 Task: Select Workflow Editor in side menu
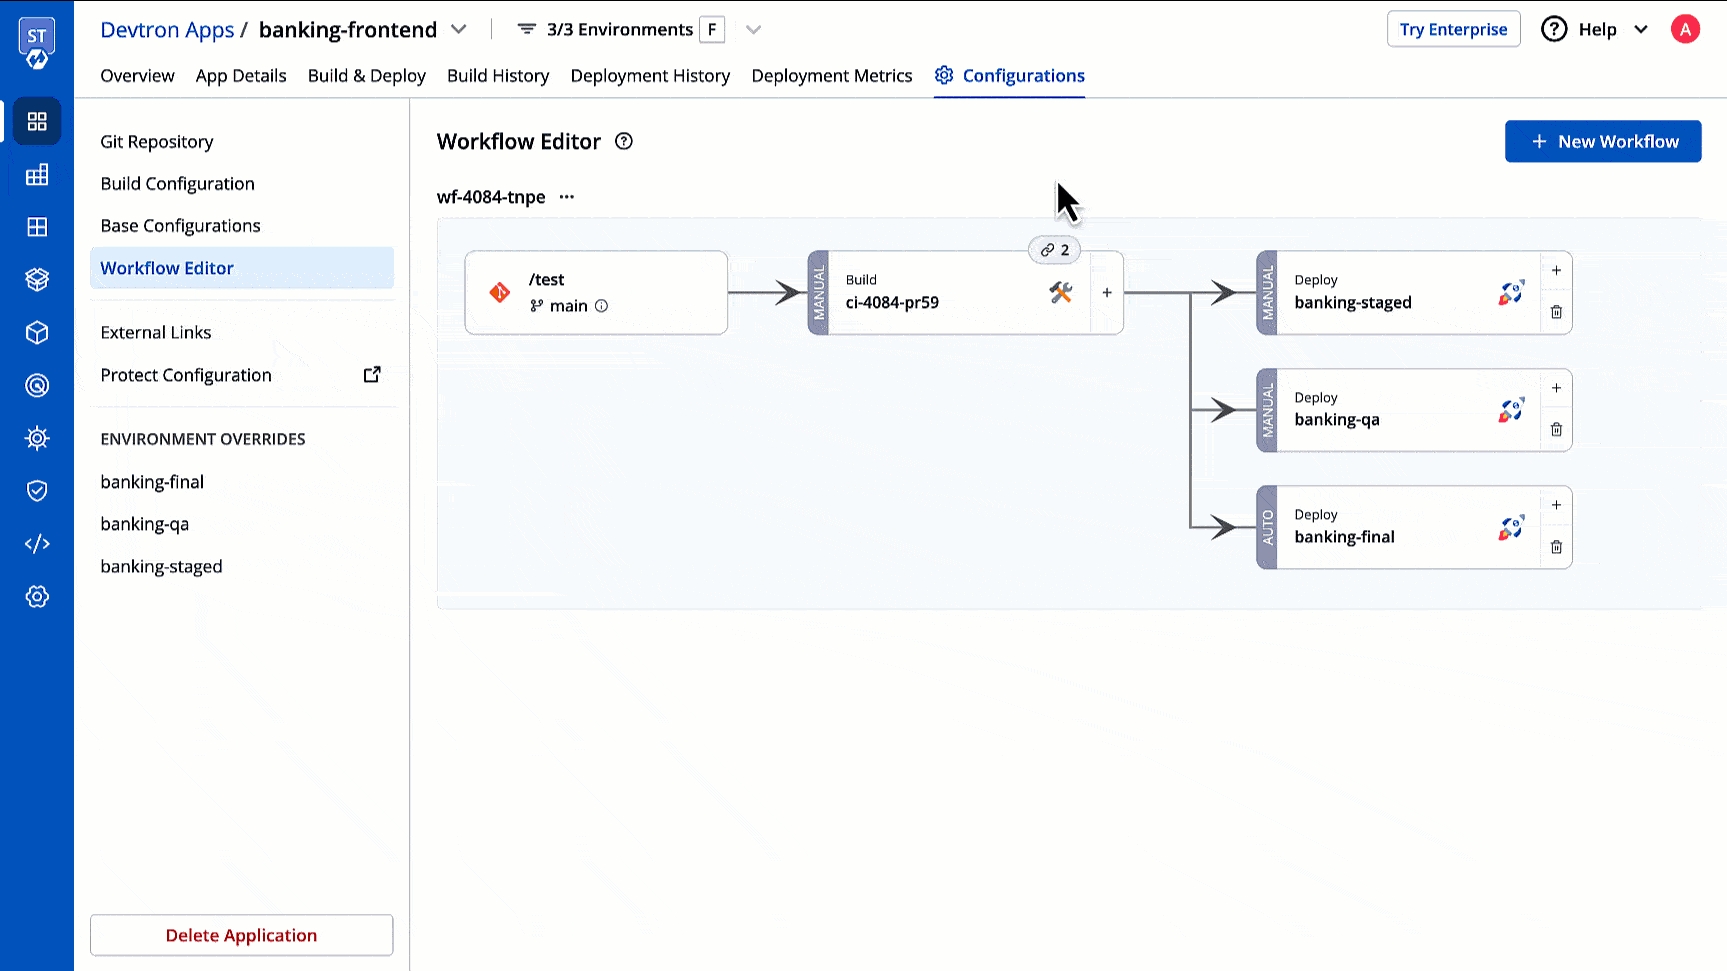point(242,268)
